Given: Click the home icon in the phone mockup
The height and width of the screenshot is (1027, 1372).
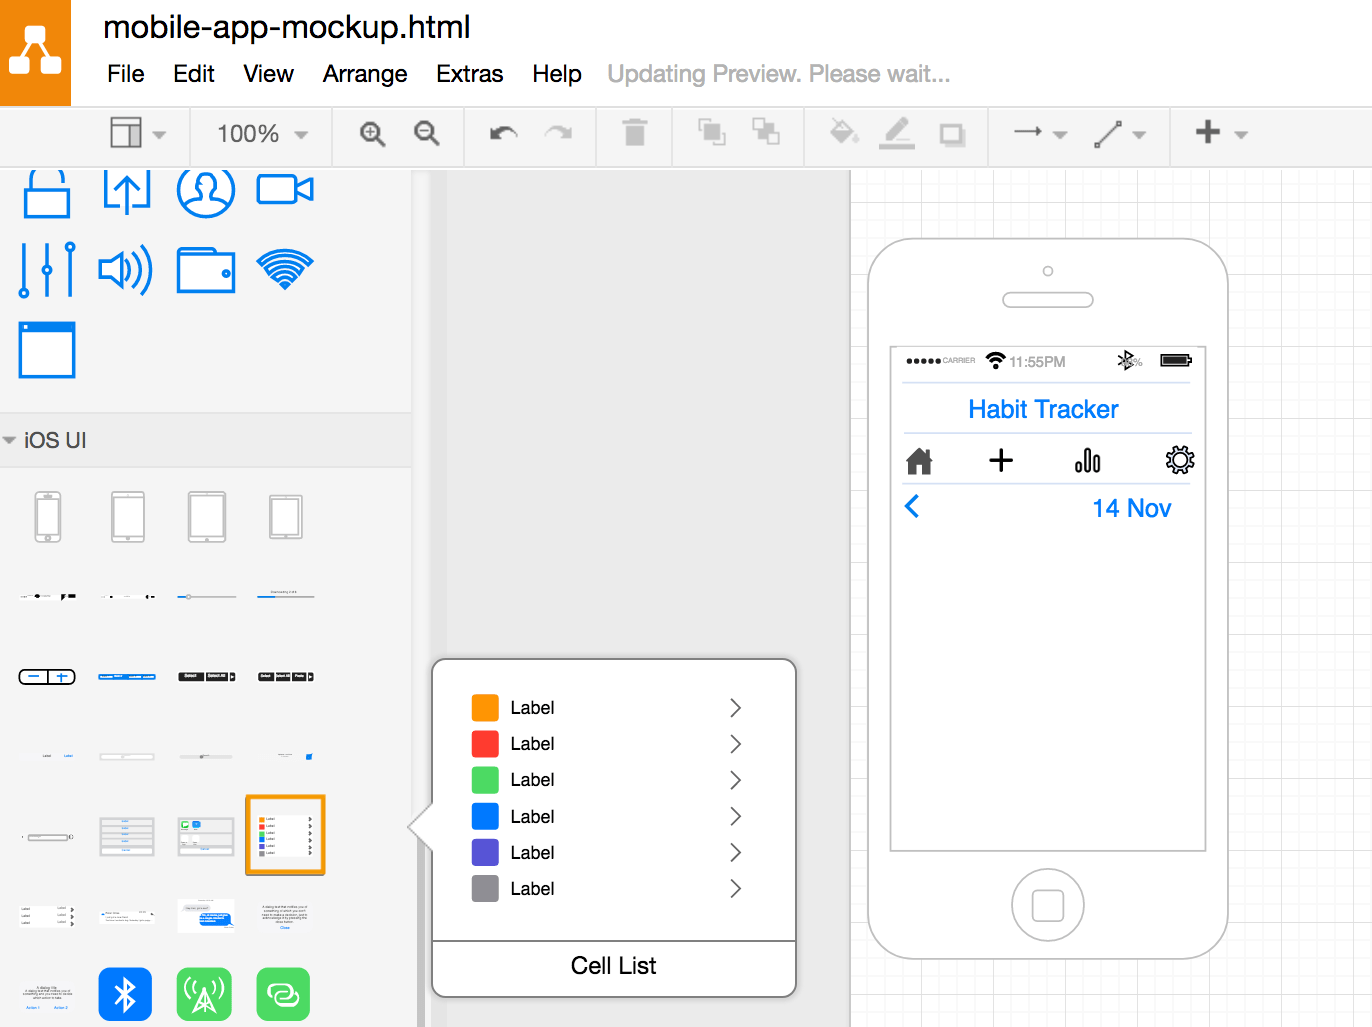Looking at the screenshot, I should point(919,461).
